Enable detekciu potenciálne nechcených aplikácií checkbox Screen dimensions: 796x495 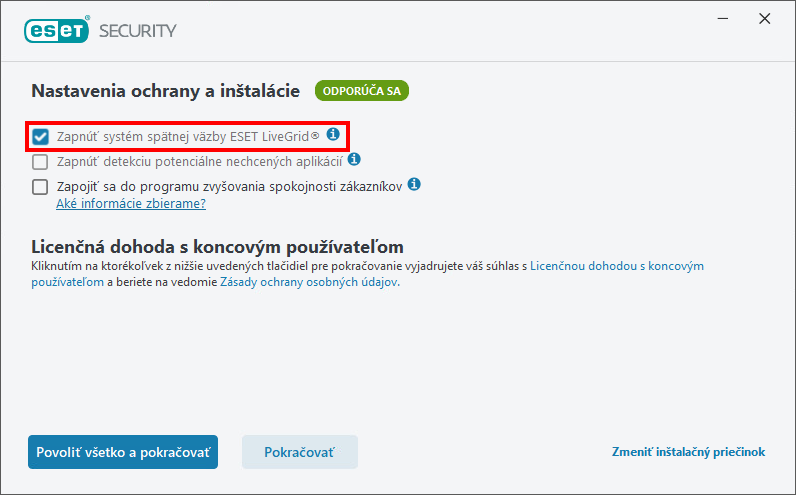pyautogui.click(x=40, y=162)
